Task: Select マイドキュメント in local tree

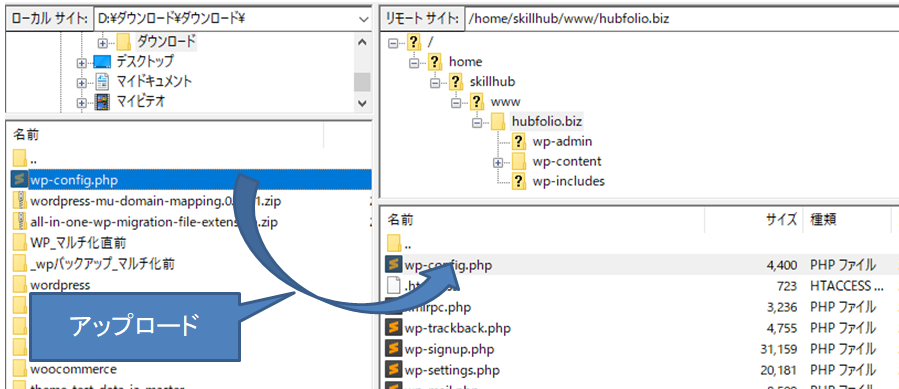Action: tap(154, 81)
